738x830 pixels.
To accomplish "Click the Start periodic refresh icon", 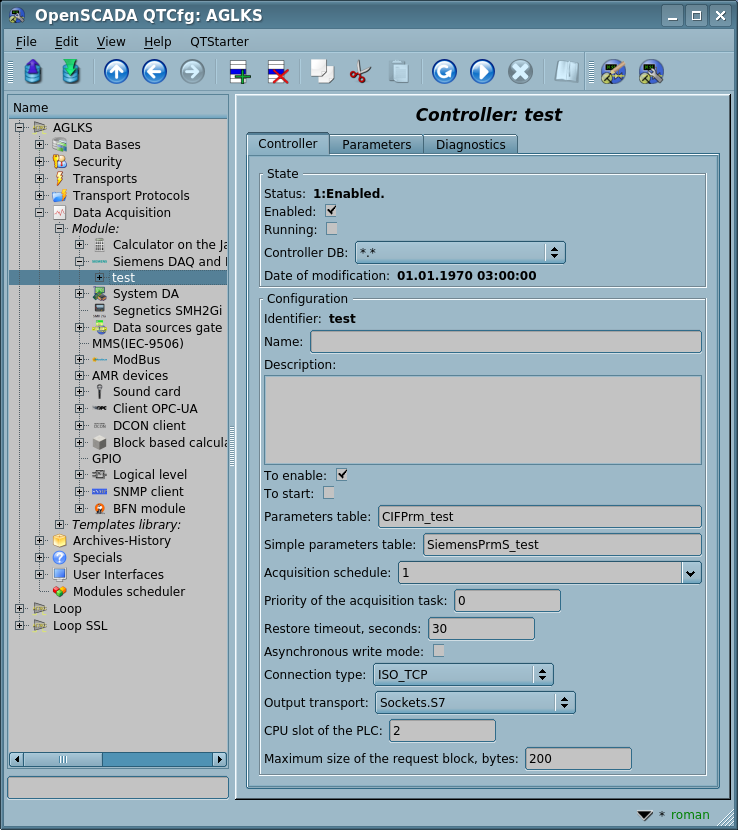I will [482, 71].
